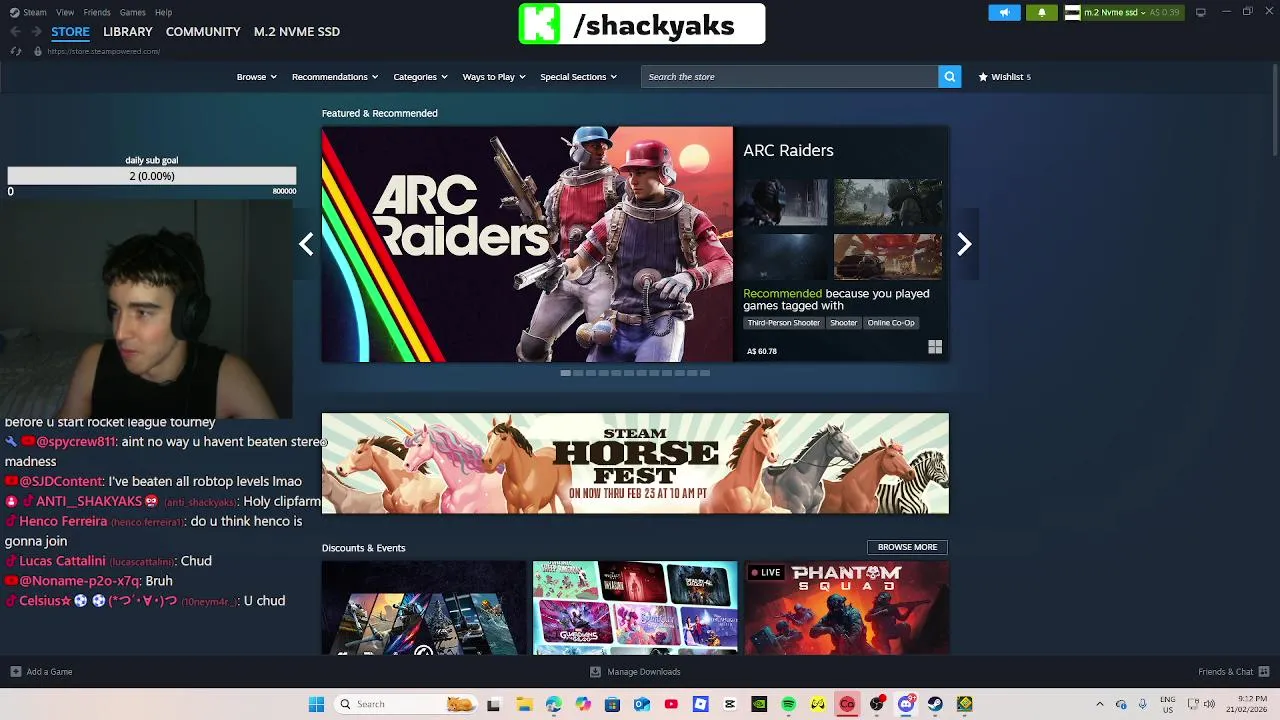
Task: Click the Windows platform icon on ARC Raiders
Action: pyautogui.click(x=935, y=347)
